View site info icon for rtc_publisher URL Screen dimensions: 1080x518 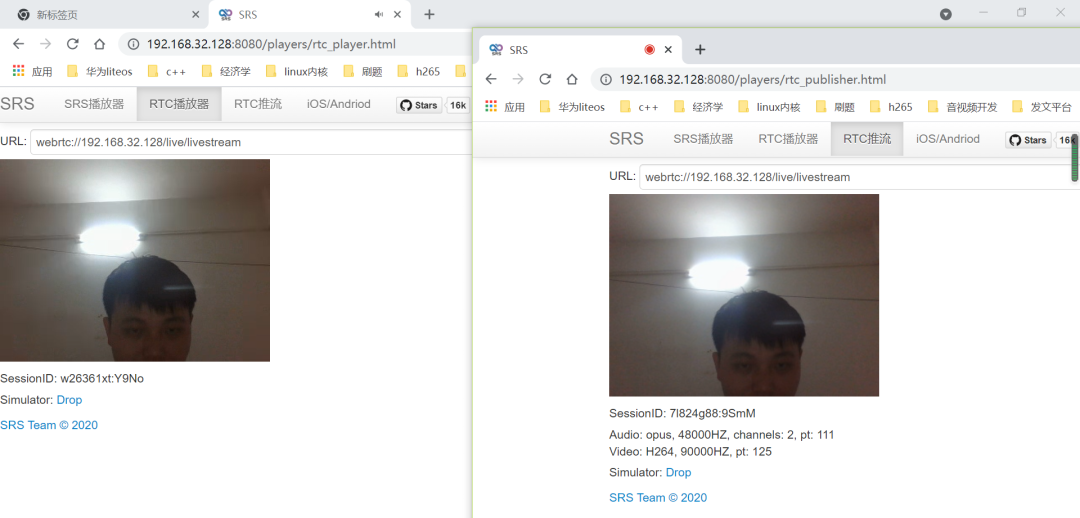point(606,79)
